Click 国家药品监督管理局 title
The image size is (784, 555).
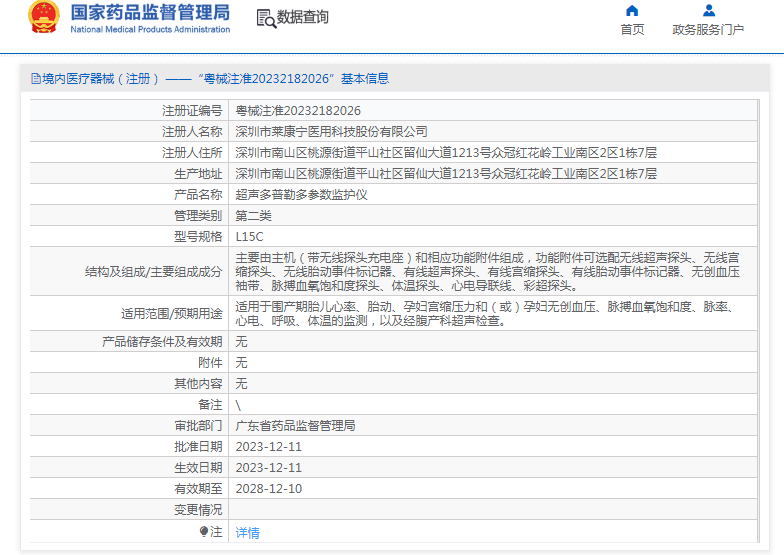coord(150,12)
